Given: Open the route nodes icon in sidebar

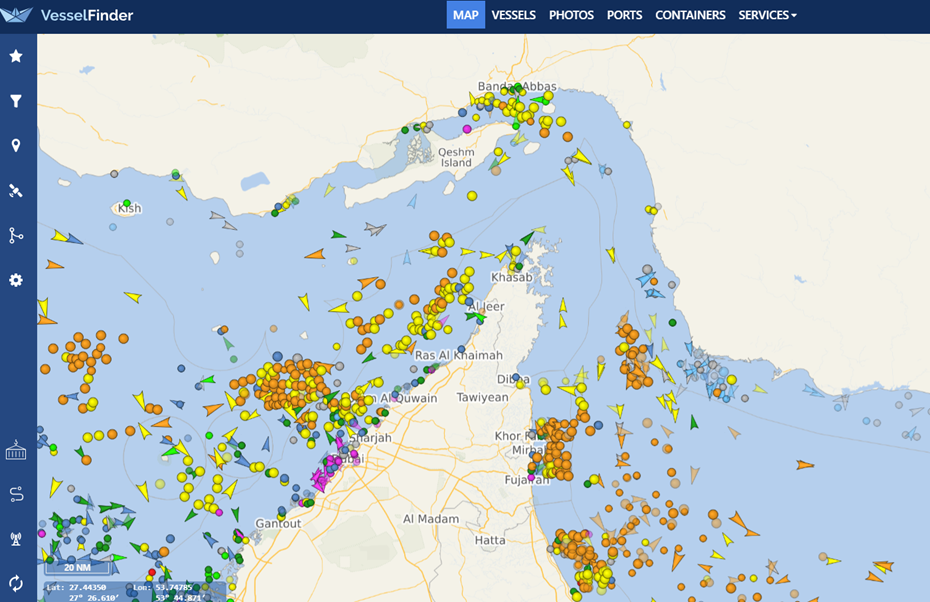Looking at the screenshot, I should tap(16, 236).
